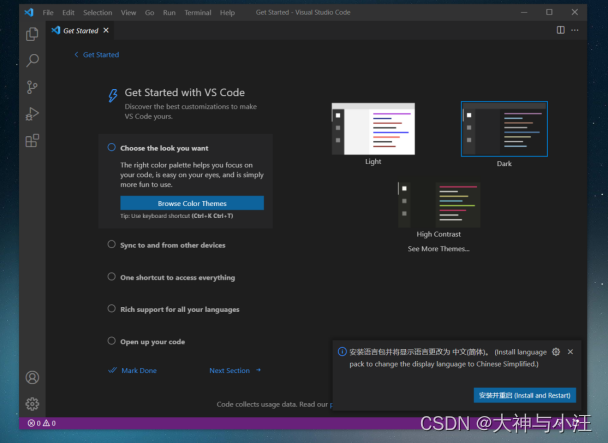608x443 pixels.
Task: Click the notification info icon
Action: tap(342, 352)
